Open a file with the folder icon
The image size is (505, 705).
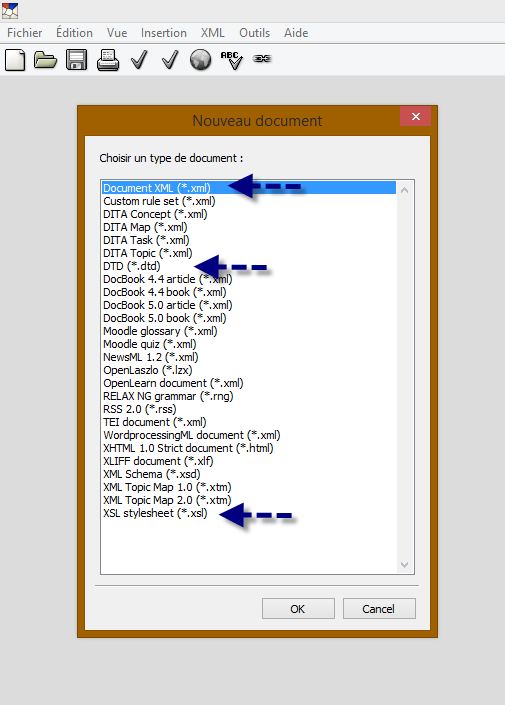click(x=45, y=60)
